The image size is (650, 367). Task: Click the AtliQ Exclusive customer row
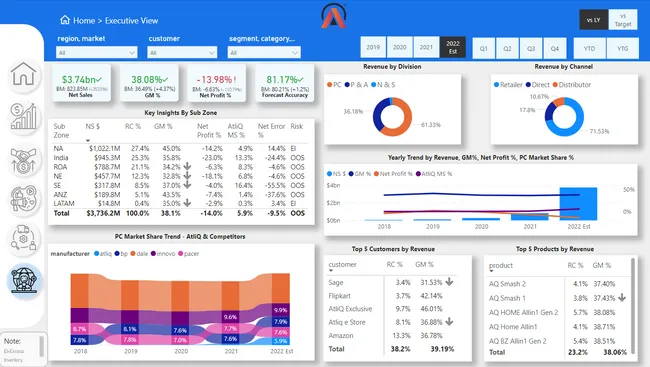pos(391,309)
